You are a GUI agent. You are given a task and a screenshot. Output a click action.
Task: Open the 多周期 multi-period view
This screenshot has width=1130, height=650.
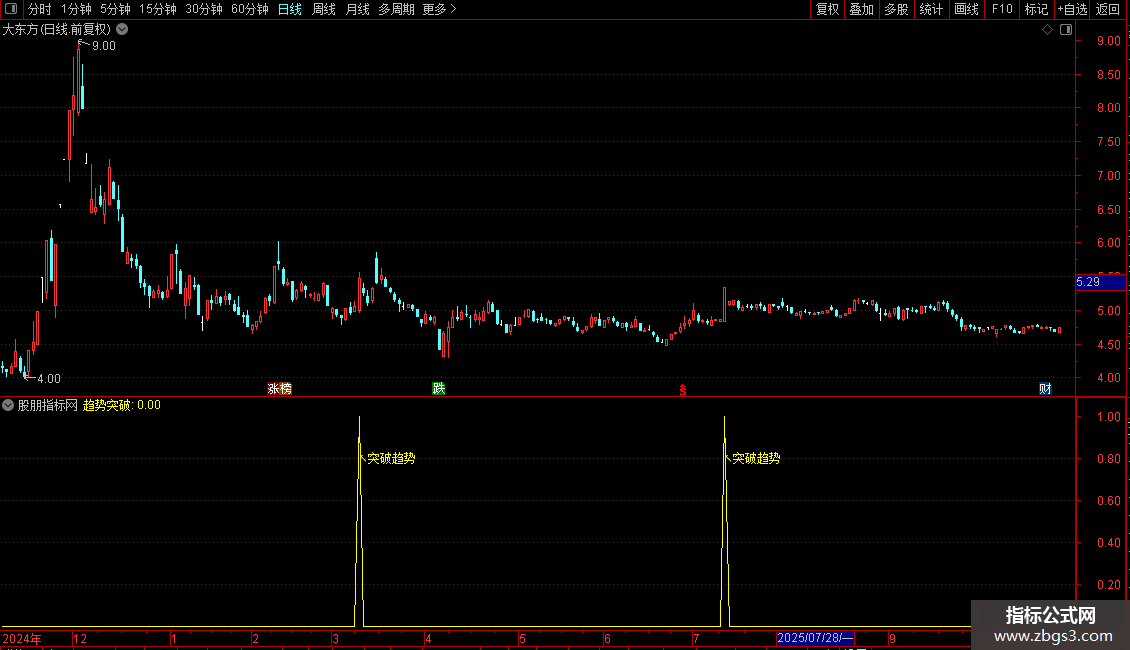click(x=396, y=9)
